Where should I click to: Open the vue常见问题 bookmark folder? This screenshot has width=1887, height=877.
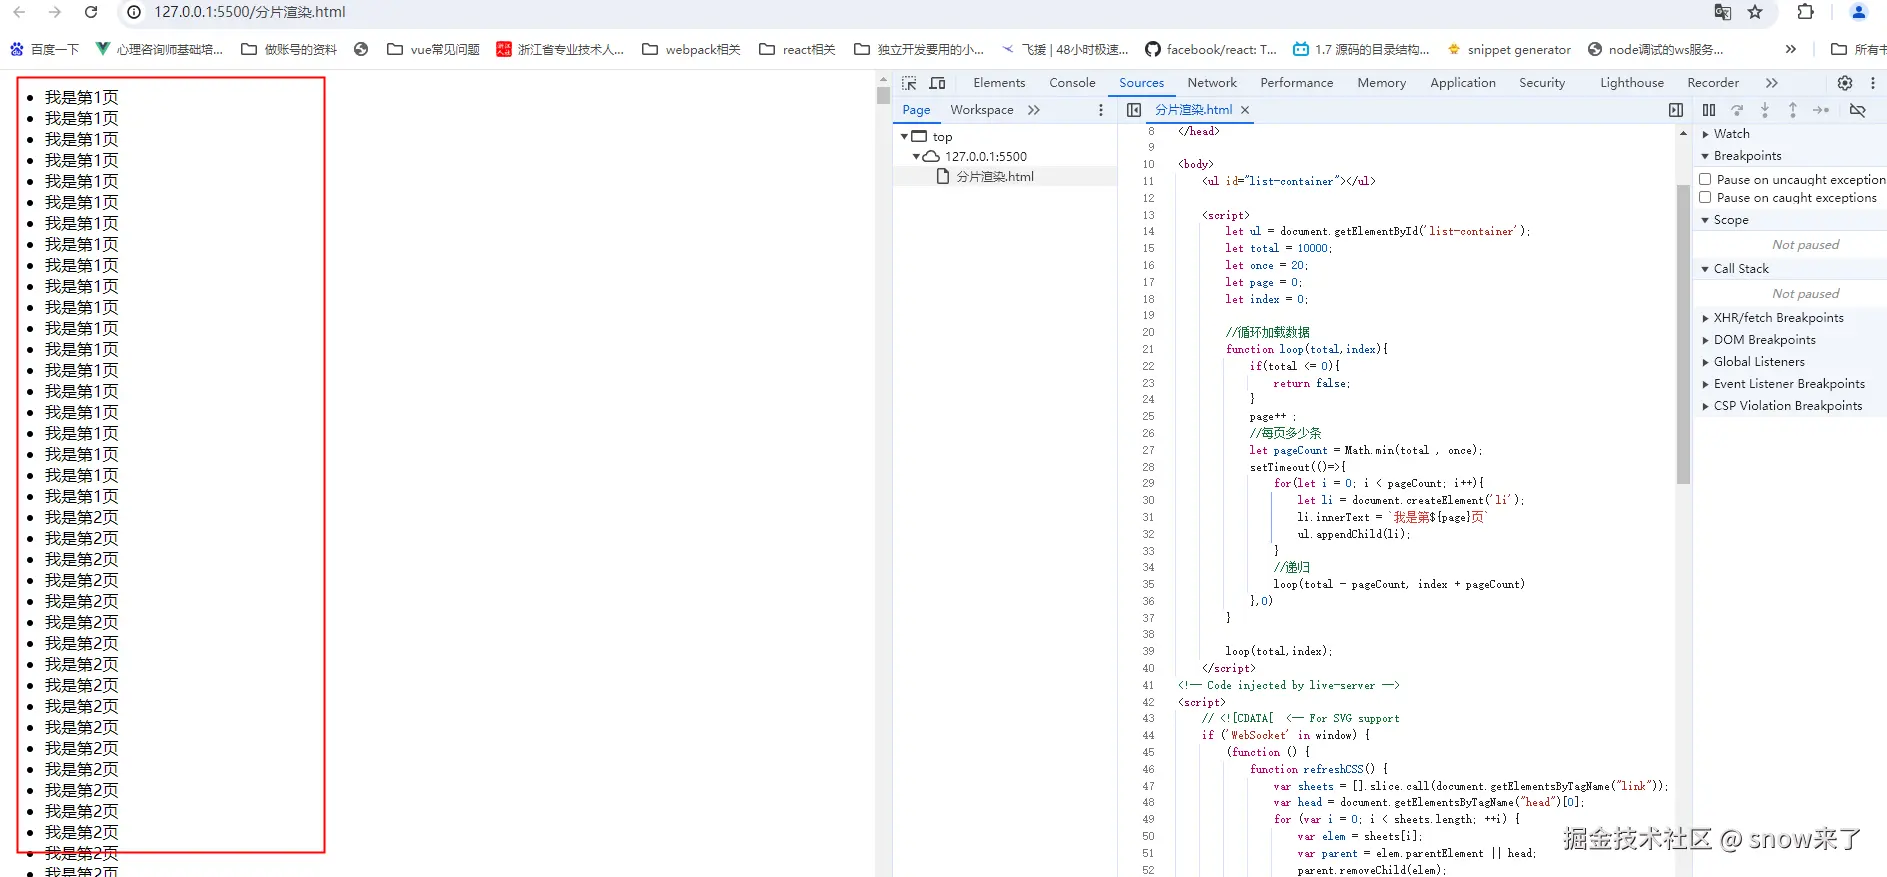433,49
